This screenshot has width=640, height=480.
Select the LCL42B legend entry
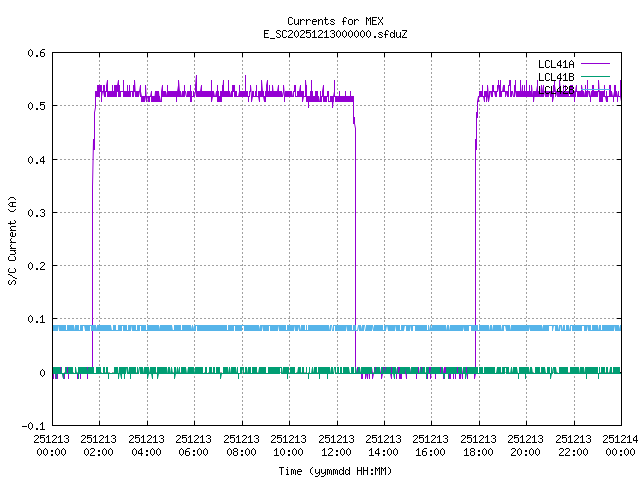[556, 90]
